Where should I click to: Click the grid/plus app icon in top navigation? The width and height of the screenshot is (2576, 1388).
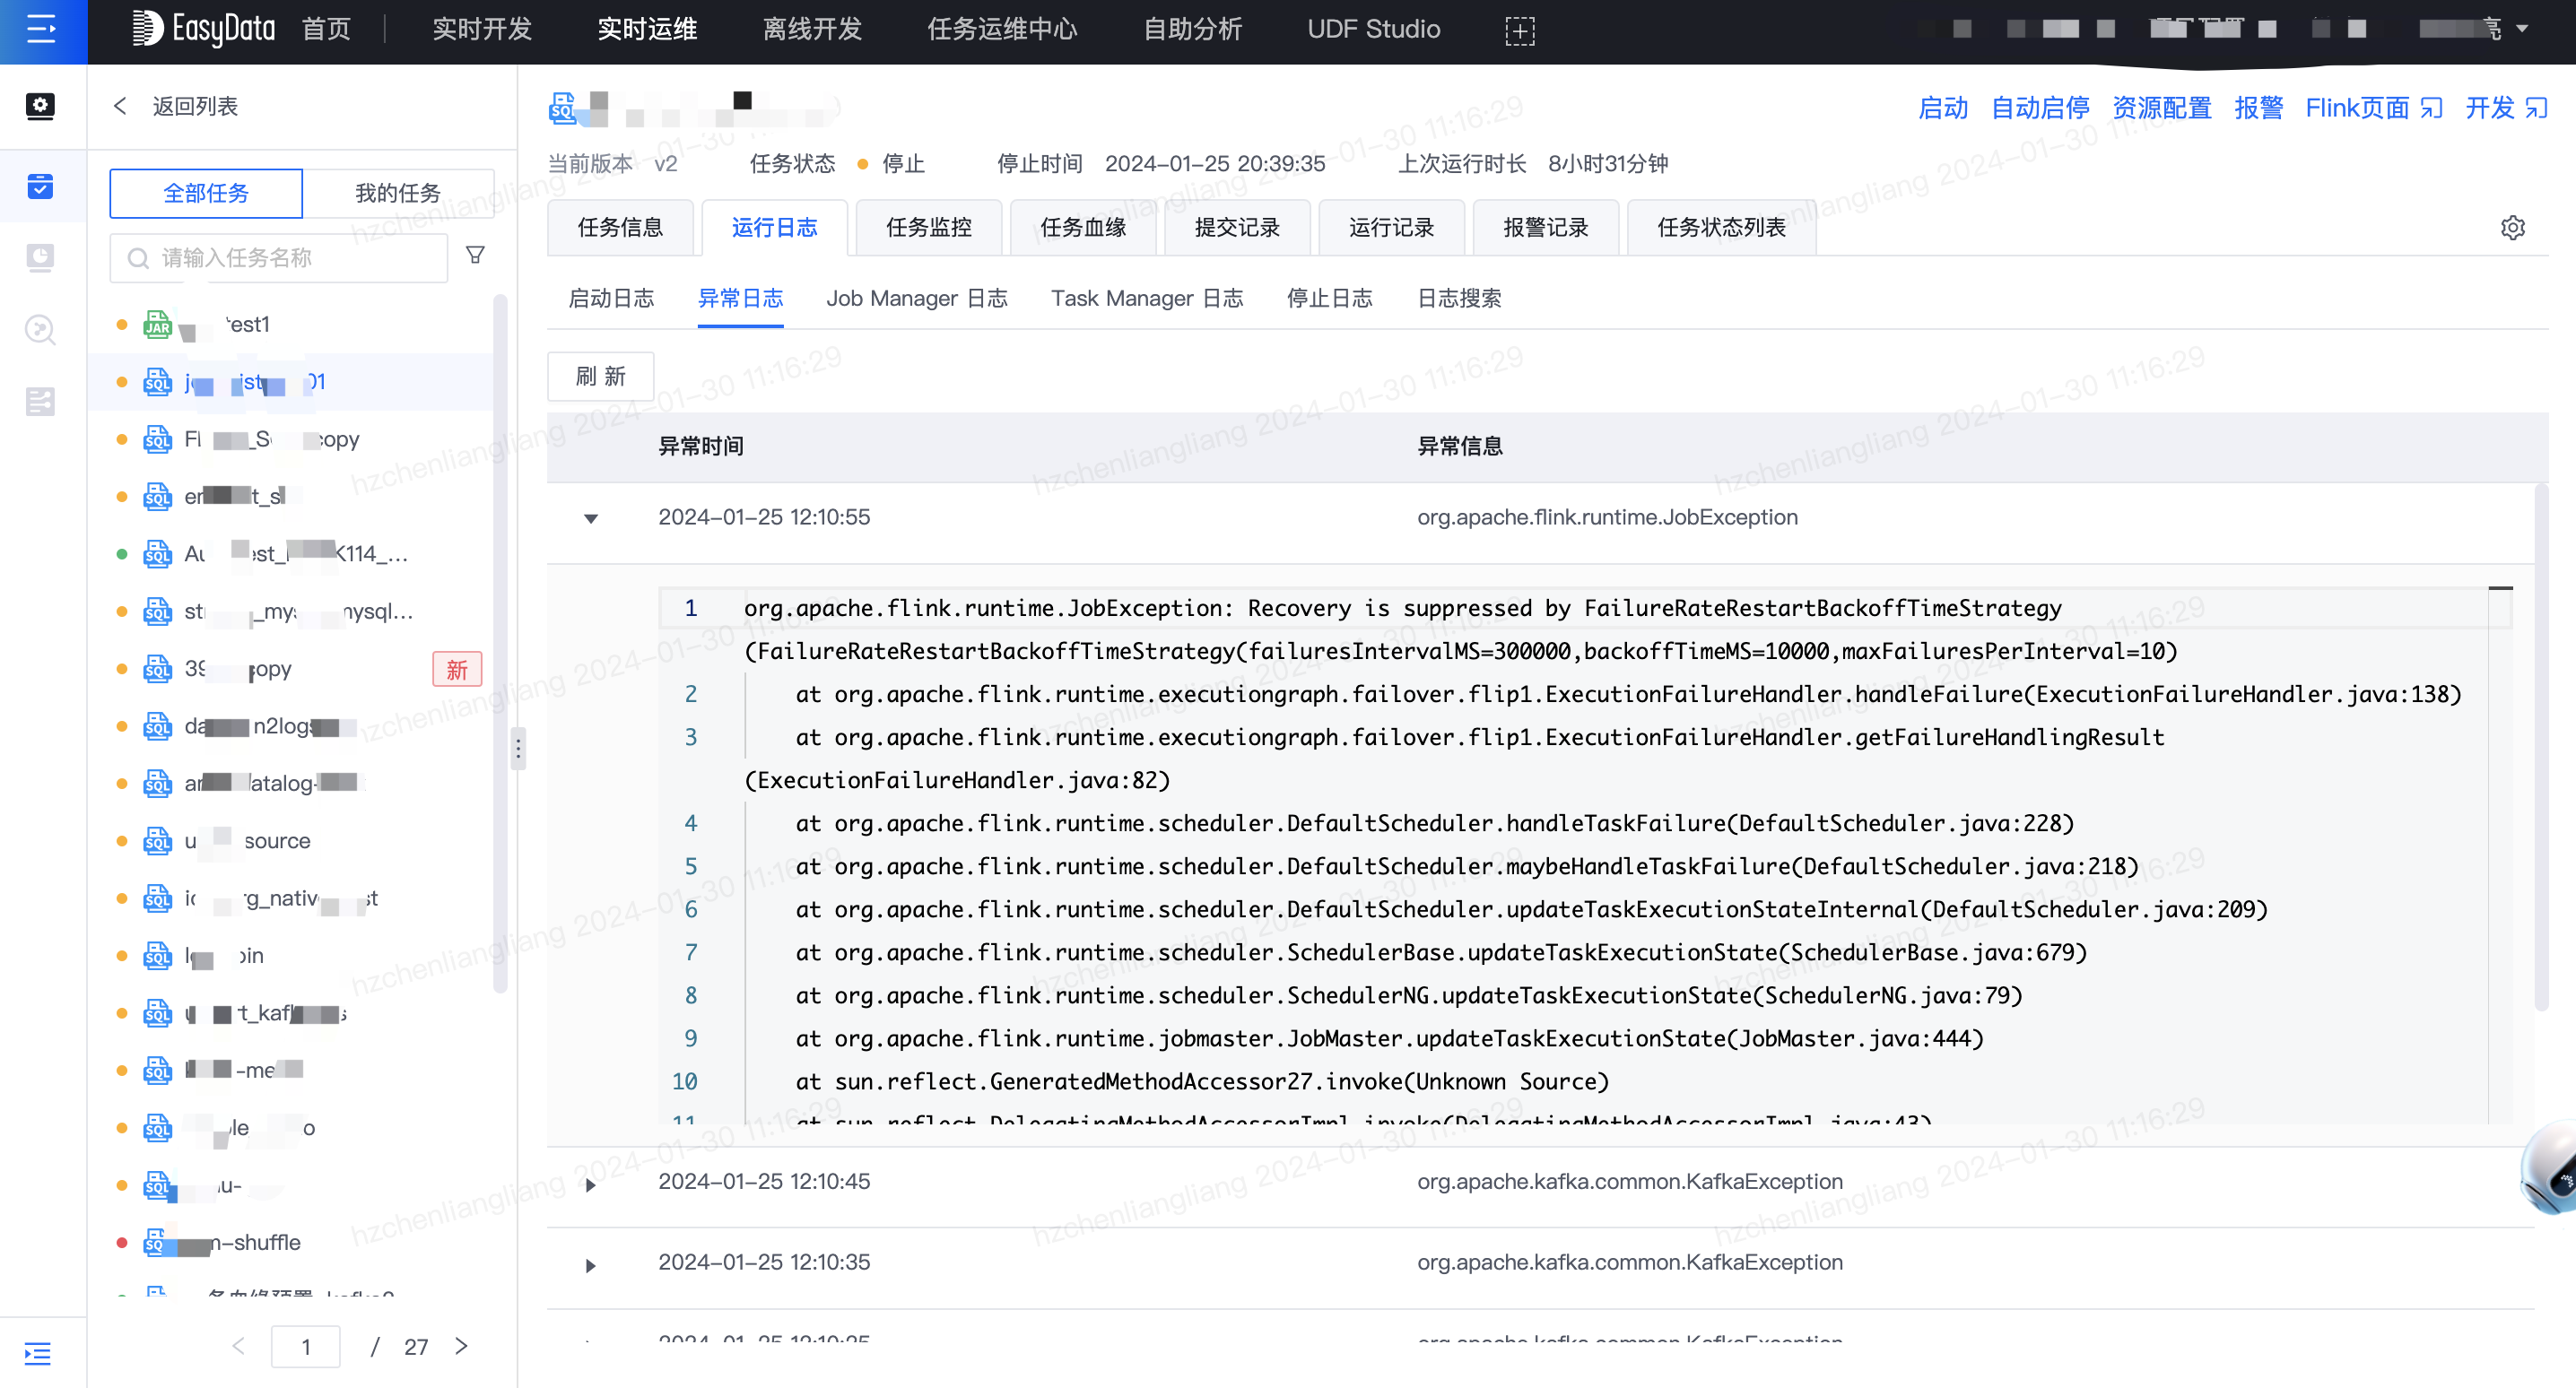click(1519, 31)
